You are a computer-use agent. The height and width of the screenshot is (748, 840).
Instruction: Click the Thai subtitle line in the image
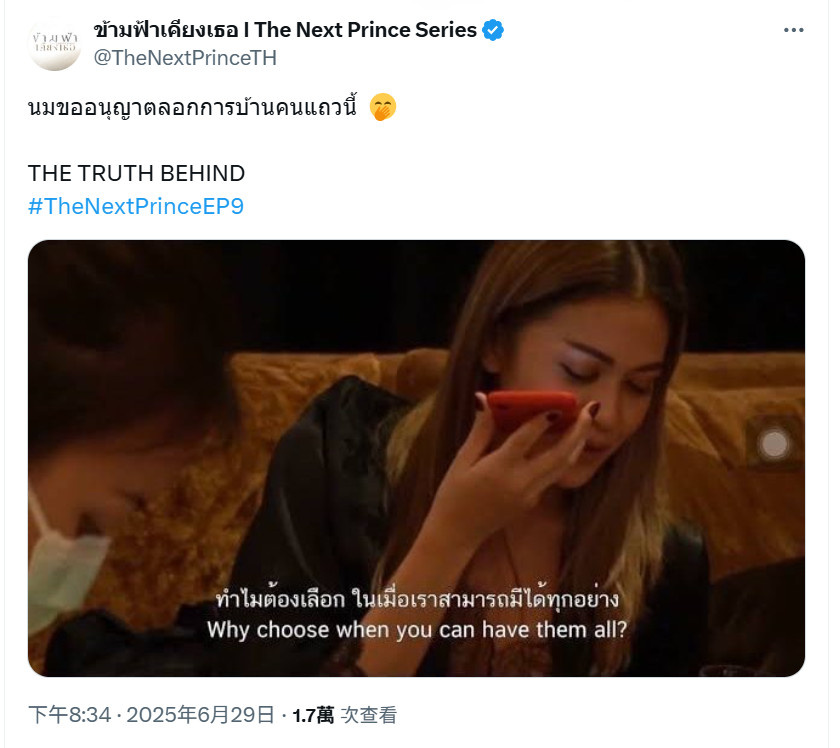[417, 599]
